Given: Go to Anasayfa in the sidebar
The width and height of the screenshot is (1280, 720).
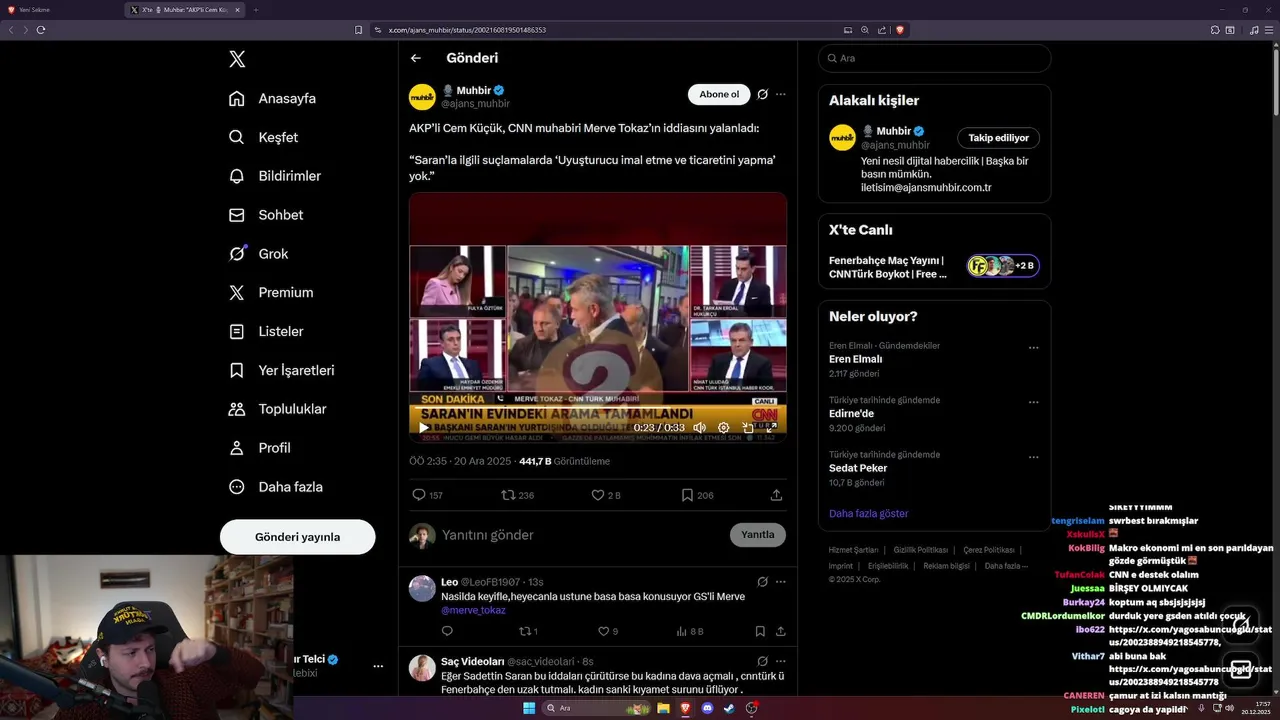Looking at the screenshot, I should click(x=272, y=98).
